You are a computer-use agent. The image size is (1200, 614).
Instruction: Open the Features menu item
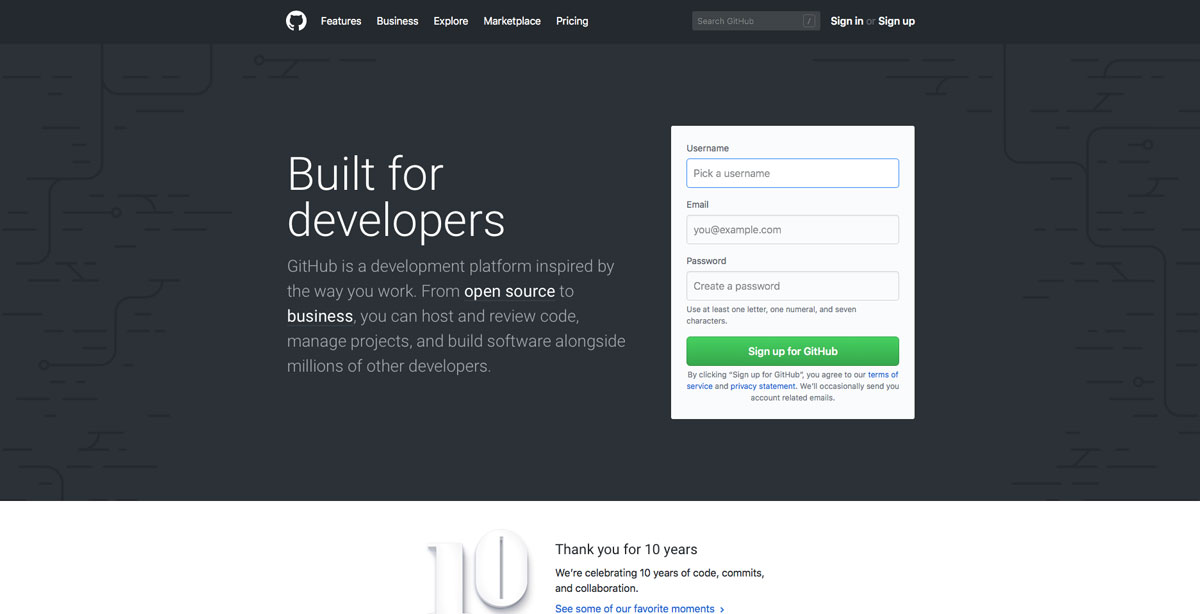[341, 21]
